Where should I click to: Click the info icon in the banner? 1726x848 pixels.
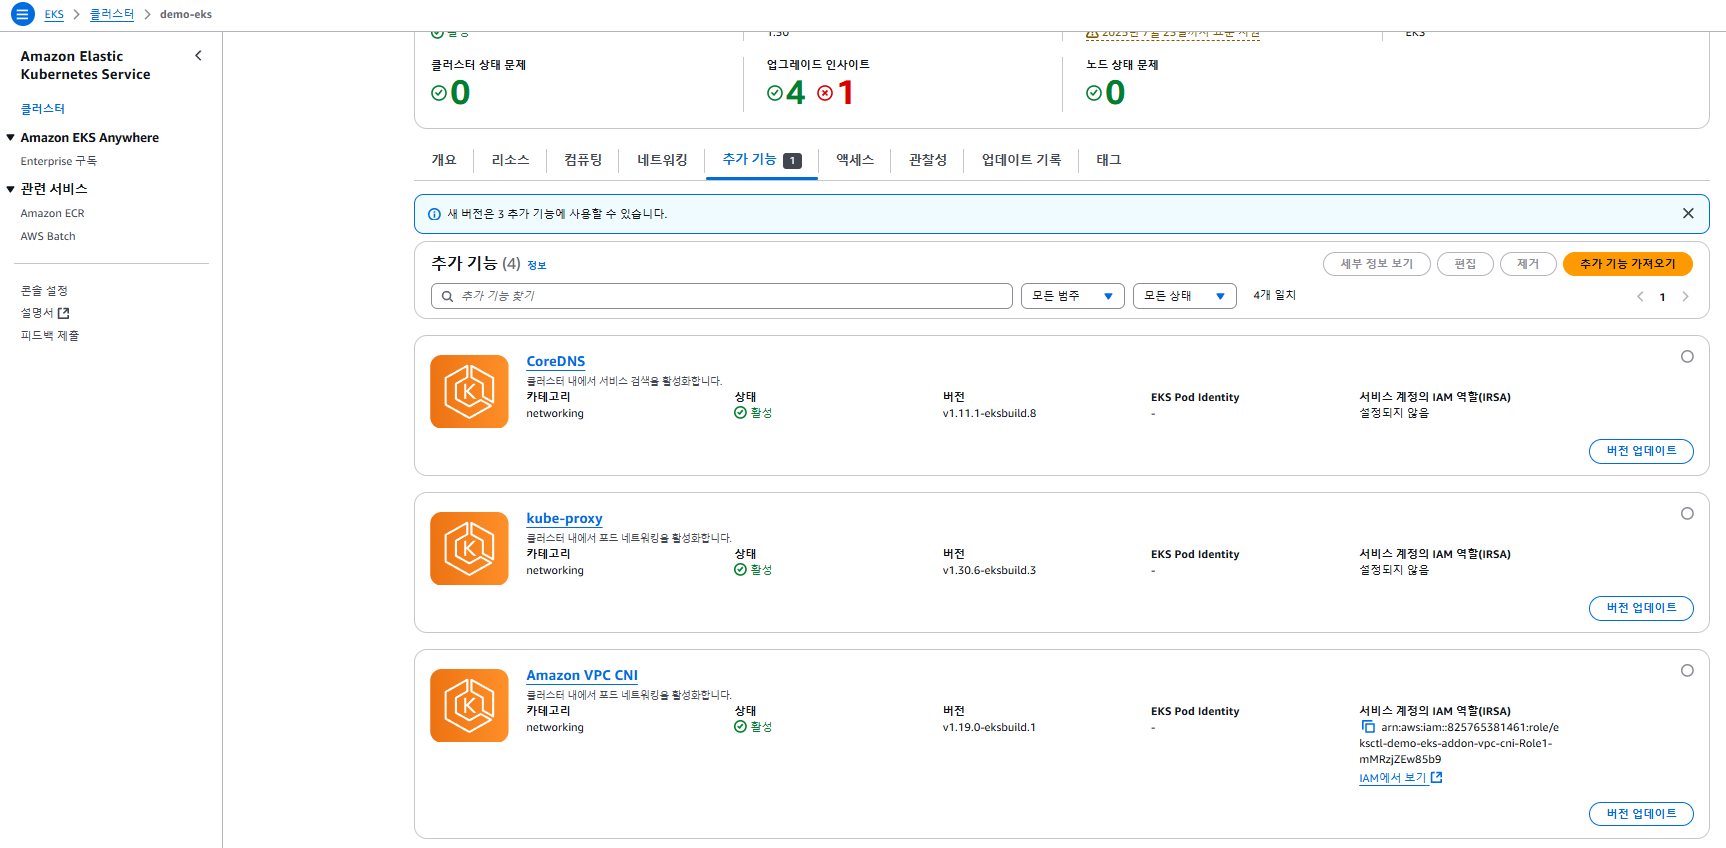[434, 214]
